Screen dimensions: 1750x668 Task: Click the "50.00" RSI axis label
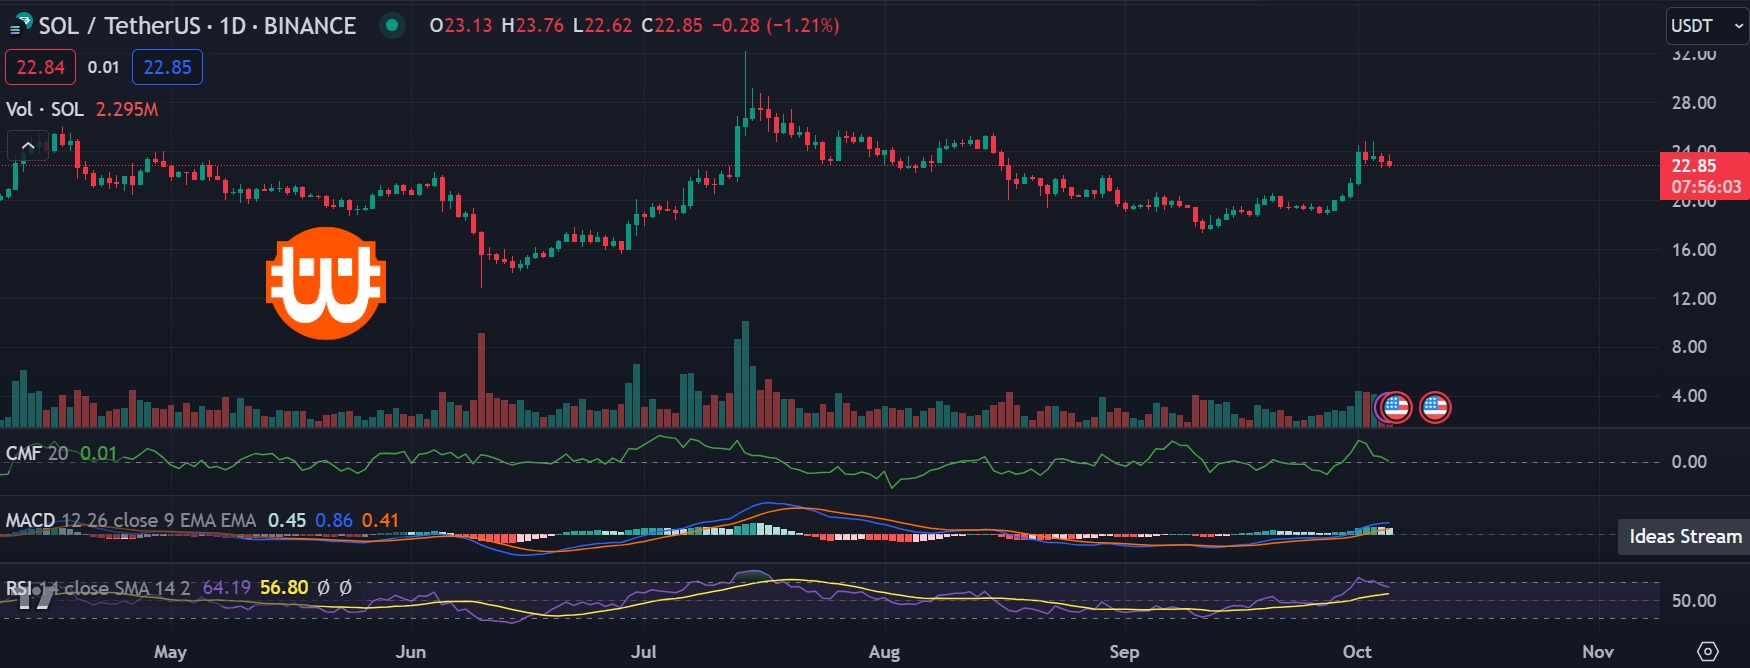coord(1694,601)
